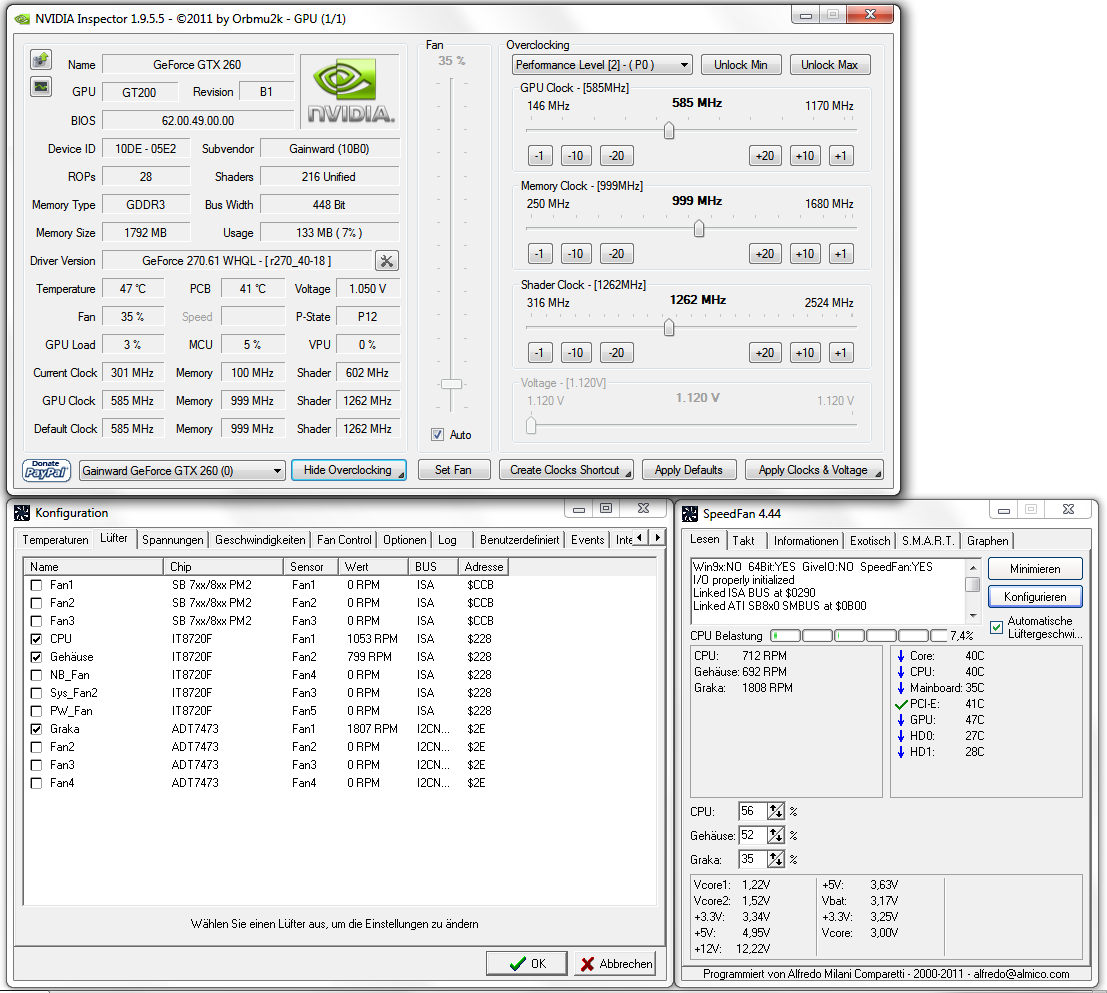1107x993 pixels.
Task: Sort fans by the Chip column header
Action: pos(225,567)
